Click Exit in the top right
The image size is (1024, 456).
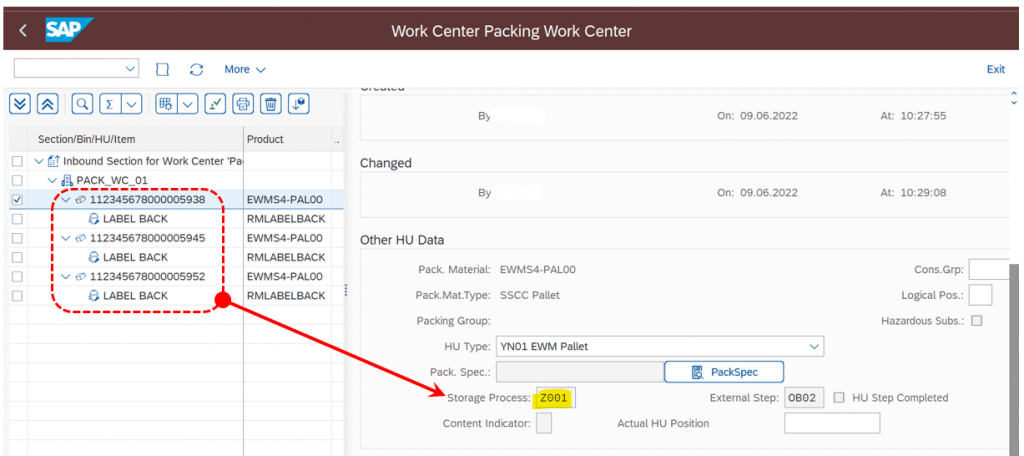[995, 69]
